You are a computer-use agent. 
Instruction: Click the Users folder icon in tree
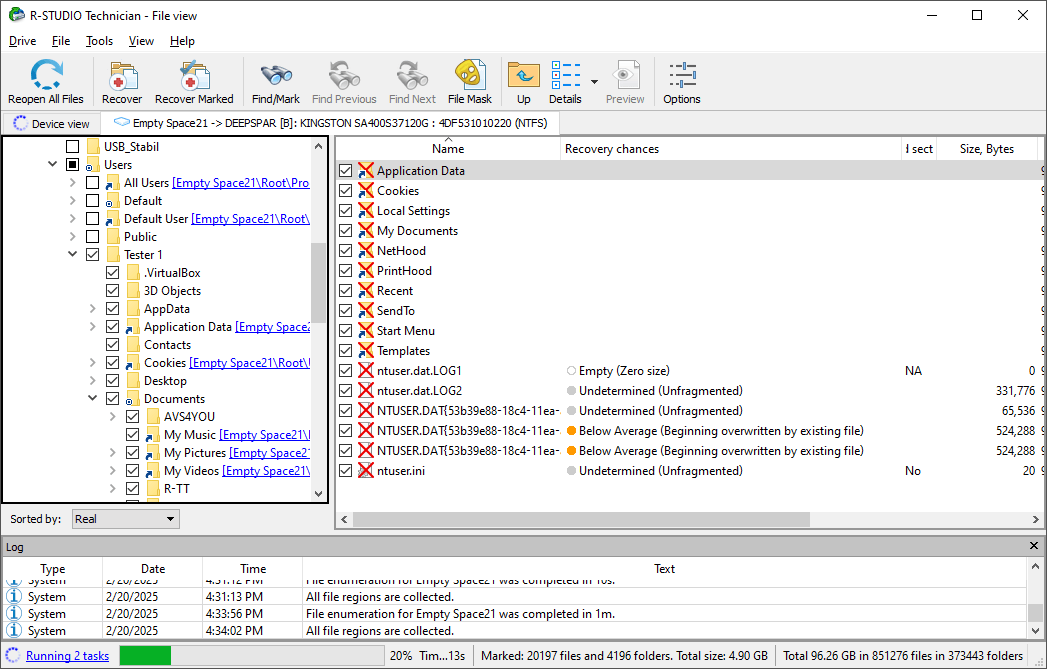click(x=92, y=165)
